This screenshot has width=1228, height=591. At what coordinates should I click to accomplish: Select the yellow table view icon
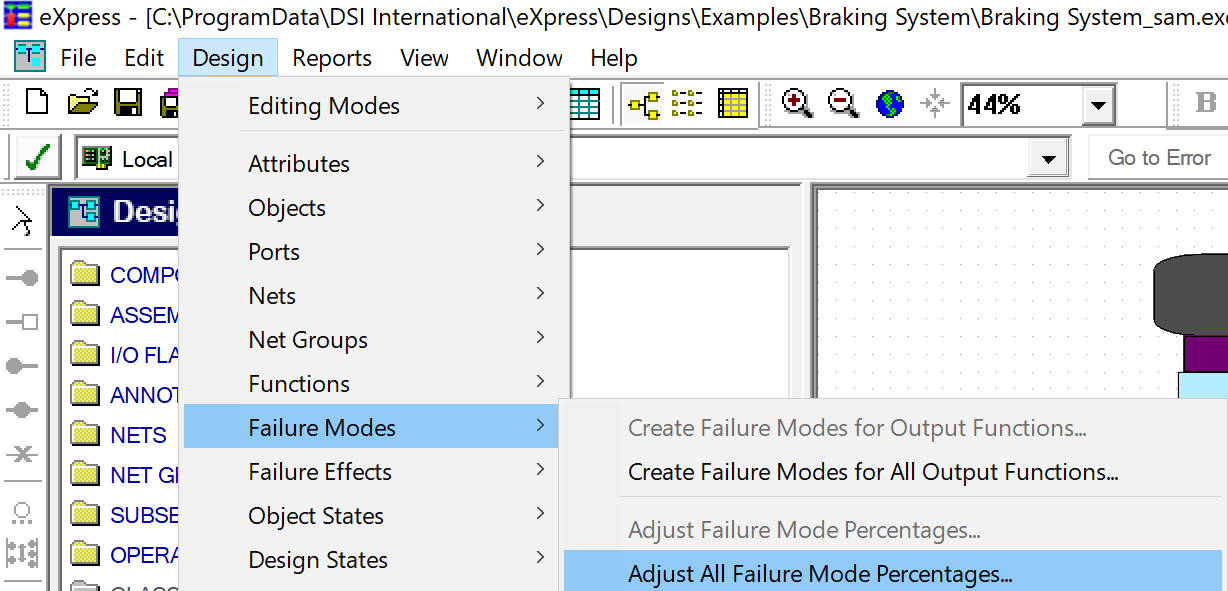pyautogui.click(x=733, y=103)
